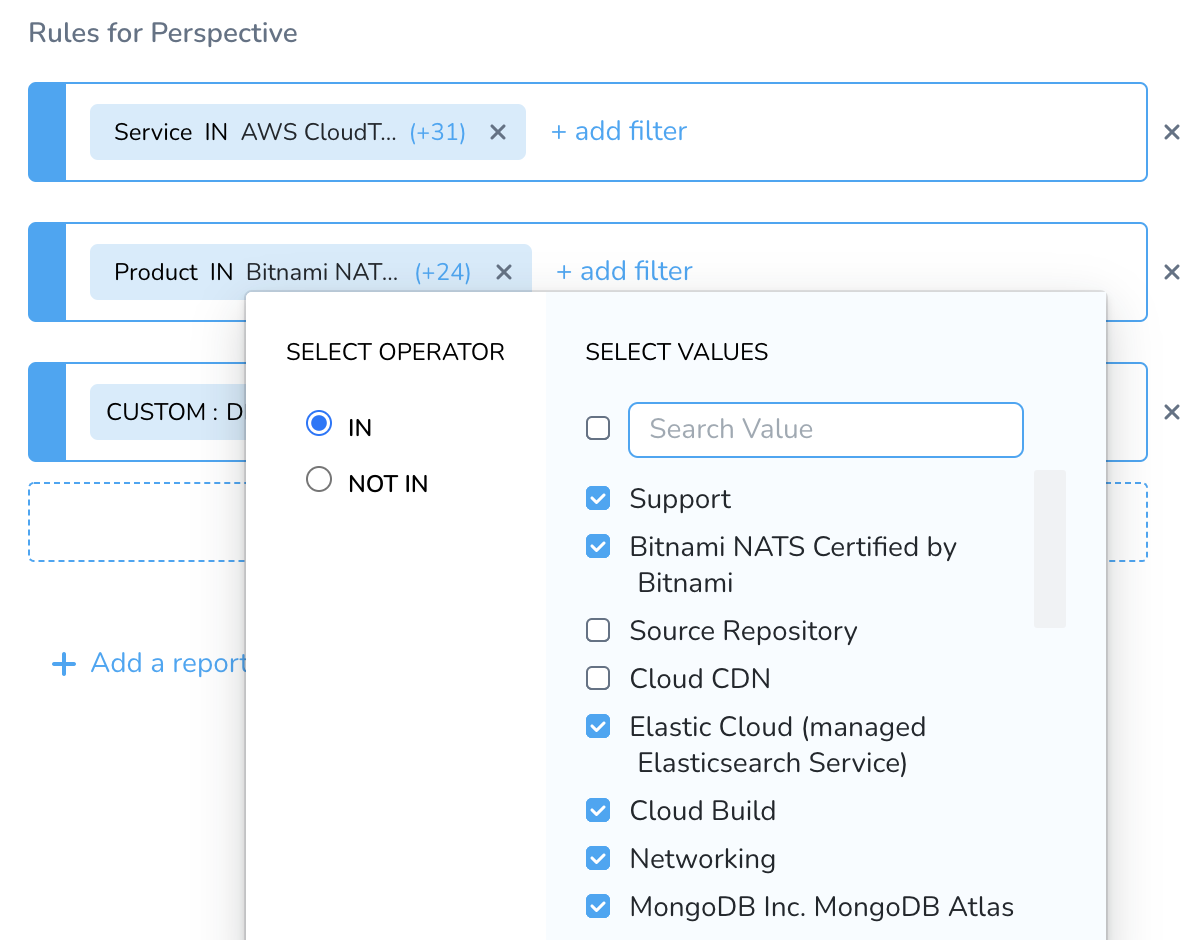Delete the third rule row with CUSTOM filter
This screenshot has width=1204, height=940.
point(1172,412)
